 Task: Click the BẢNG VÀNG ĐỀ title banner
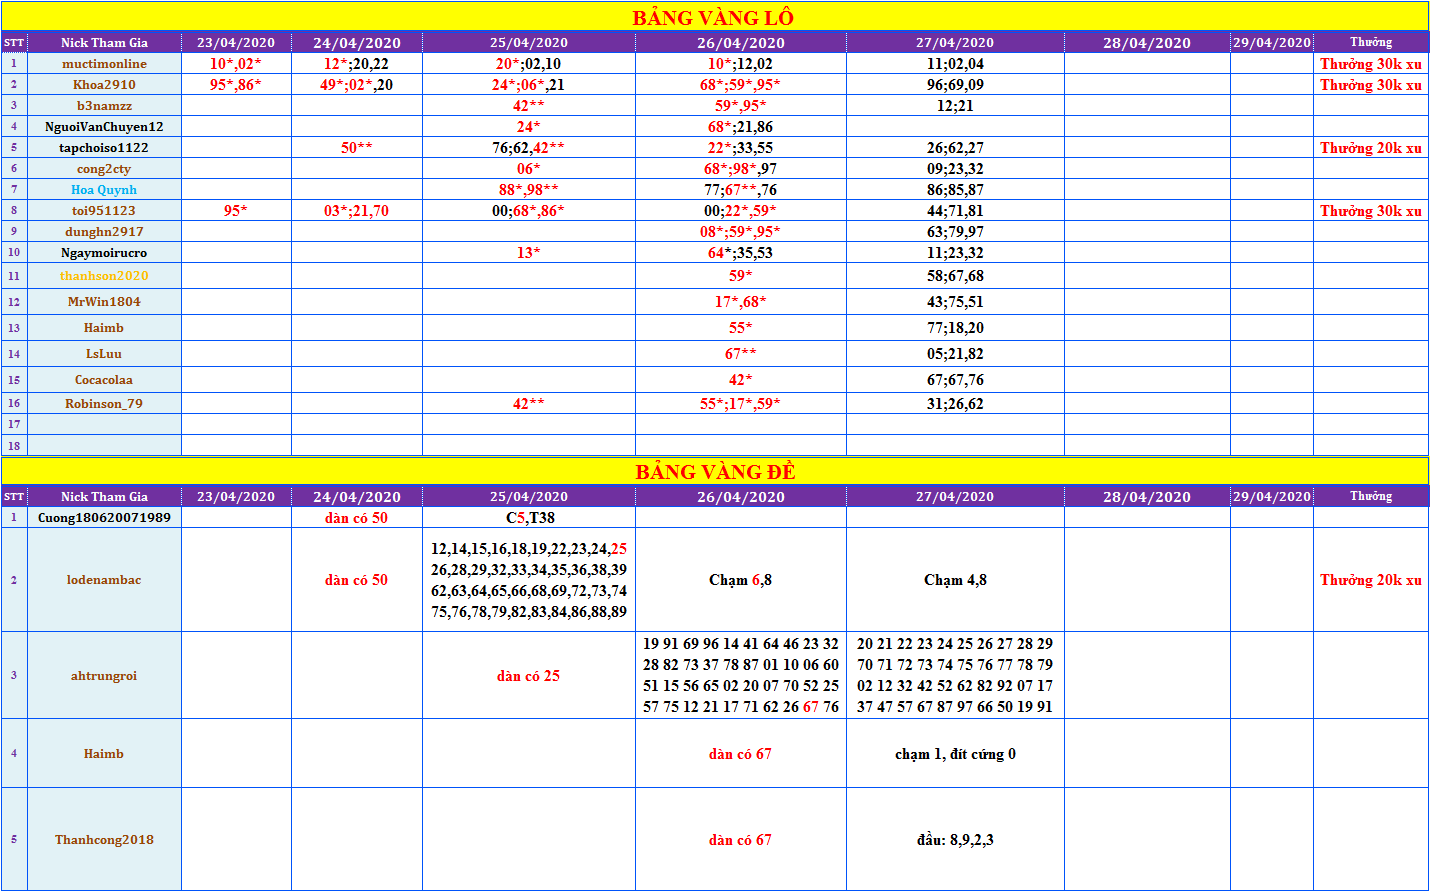[x=714, y=471]
